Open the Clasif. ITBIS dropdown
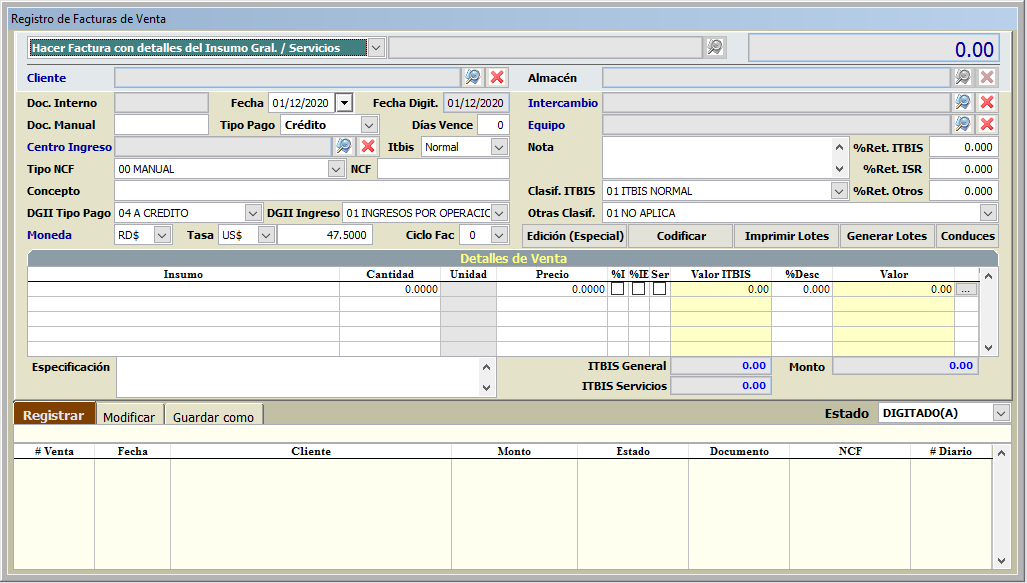1027x583 pixels. coord(839,191)
